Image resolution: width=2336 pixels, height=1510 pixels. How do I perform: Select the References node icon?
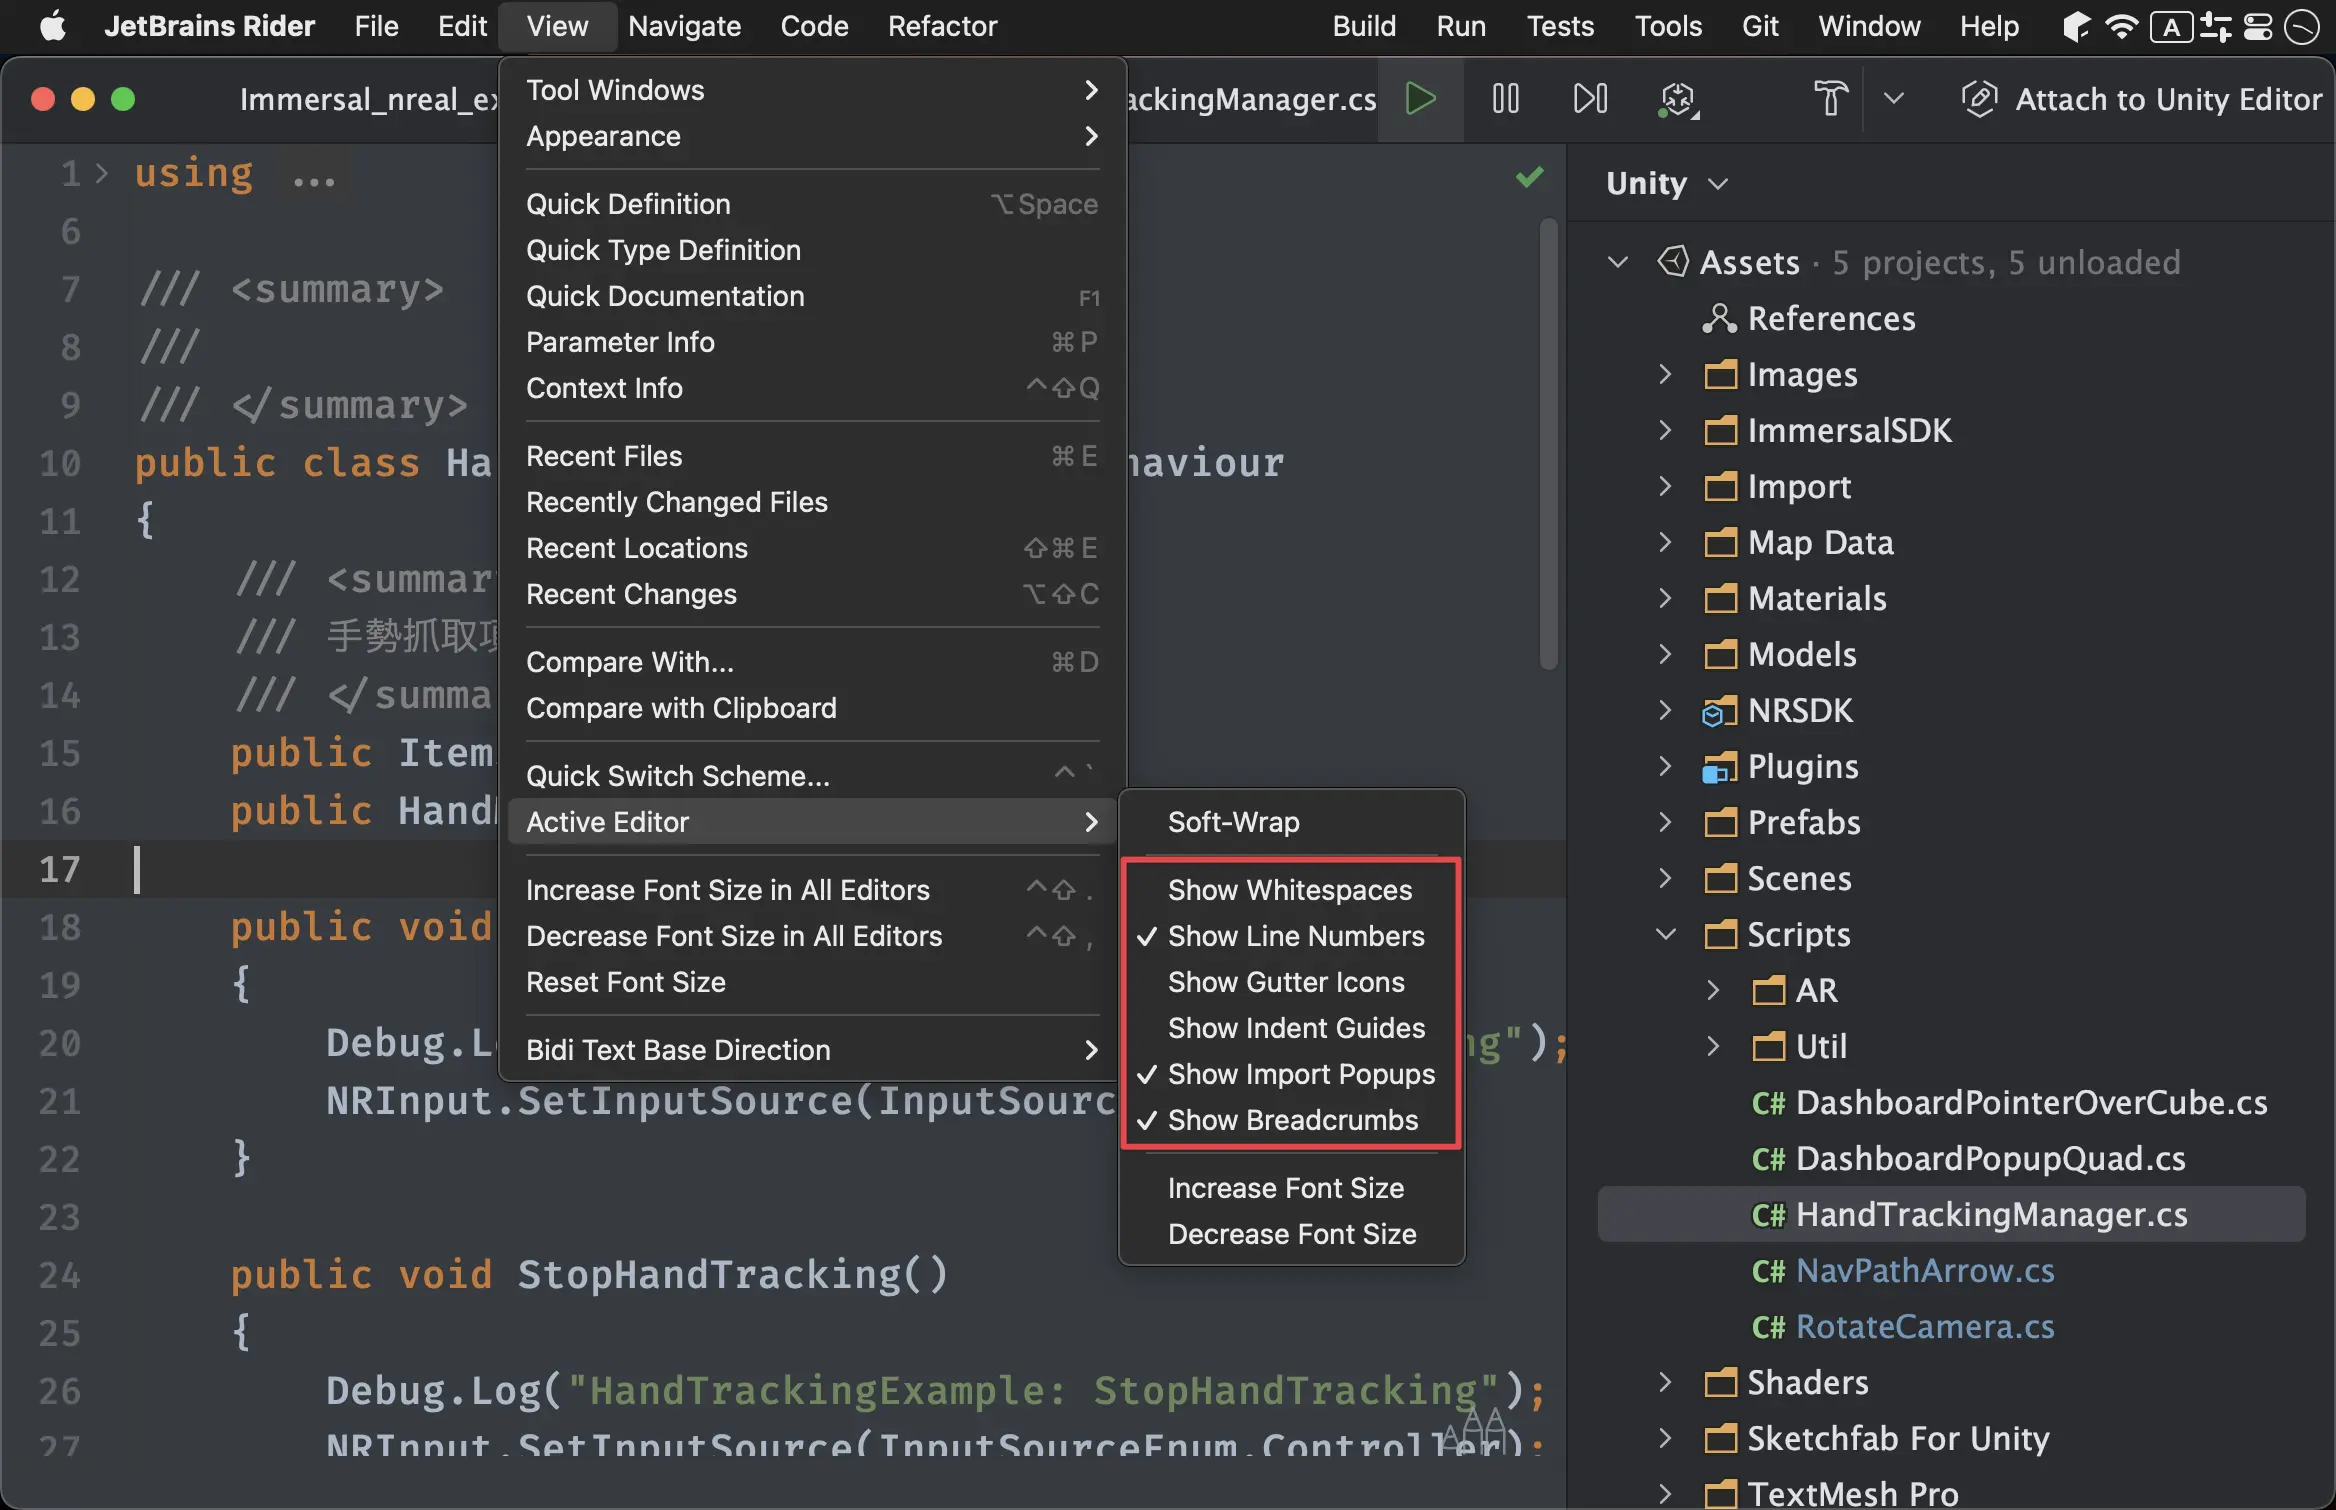(x=1719, y=318)
